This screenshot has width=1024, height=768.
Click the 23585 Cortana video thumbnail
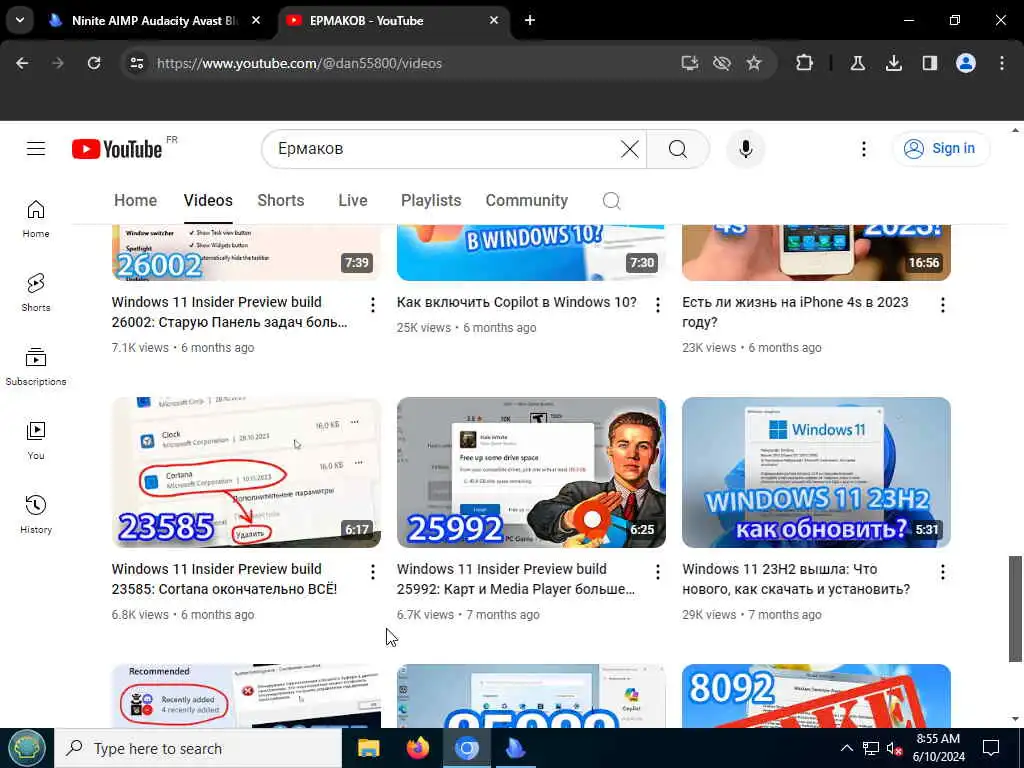click(x=246, y=472)
